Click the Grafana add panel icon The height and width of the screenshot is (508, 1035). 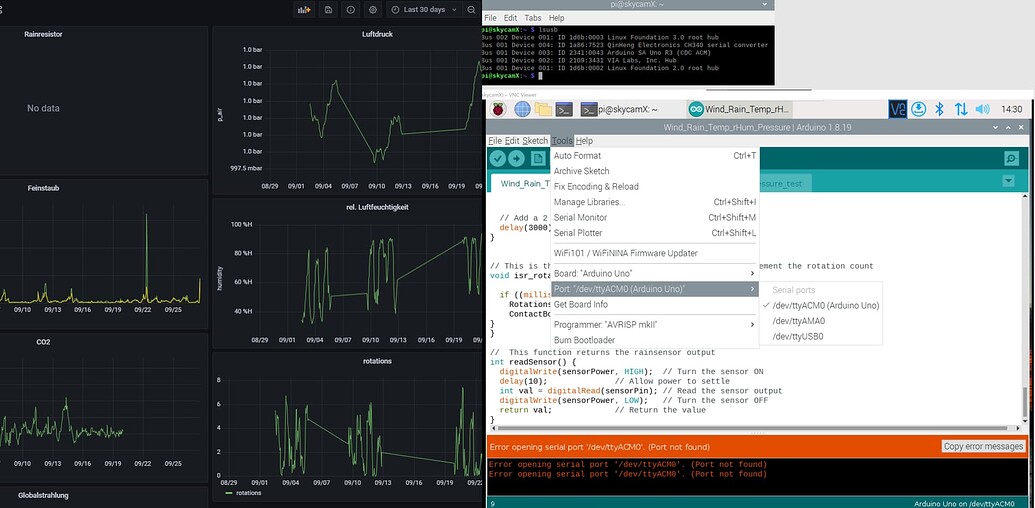coord(304,10)
